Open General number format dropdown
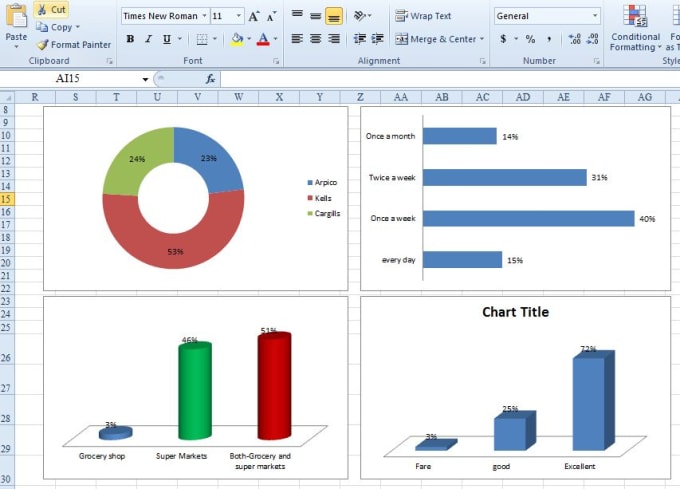Screen dimensions: 680x489 tap(595, 16)
